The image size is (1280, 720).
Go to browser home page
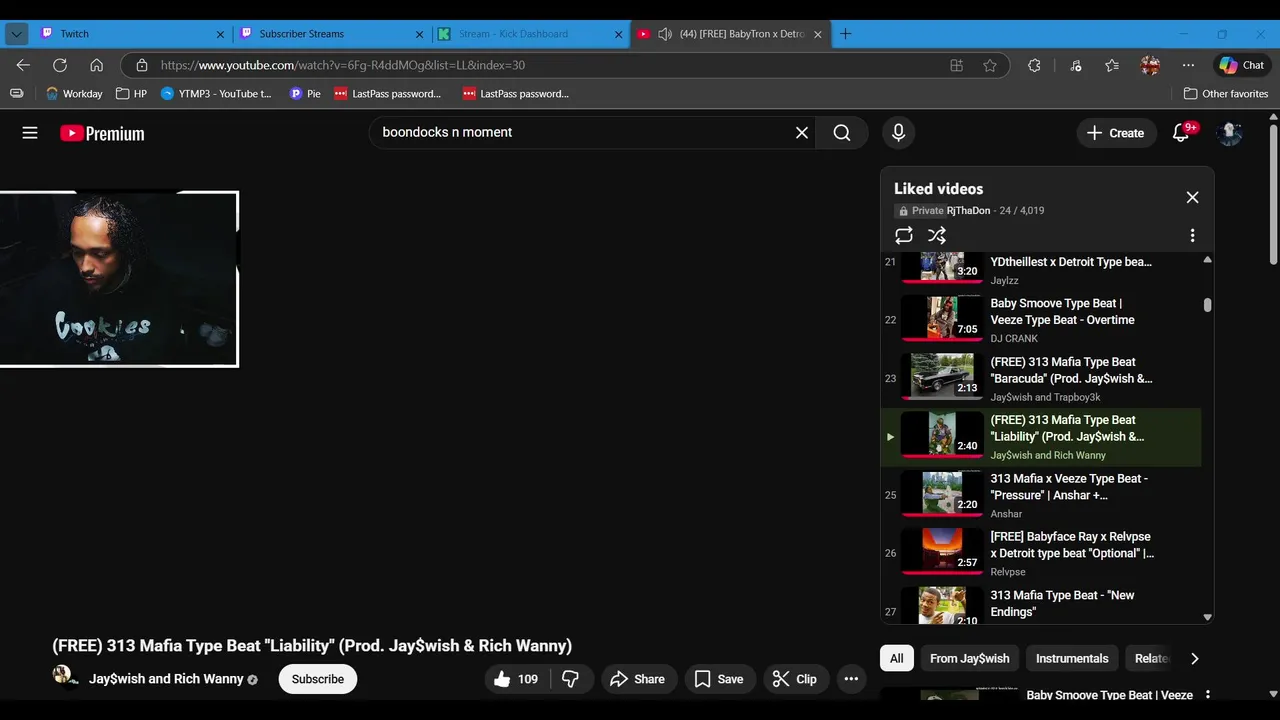point(96,65)
